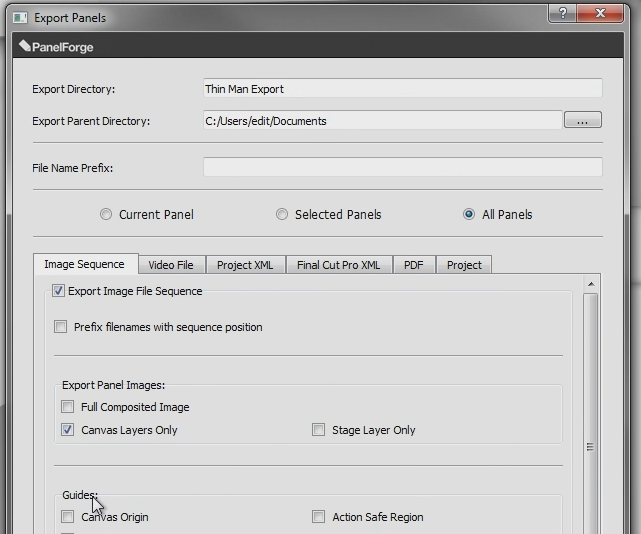Toggle the Stage Layer Only checkbox
Screen dimensions: 641x534
tap(319, 430)
